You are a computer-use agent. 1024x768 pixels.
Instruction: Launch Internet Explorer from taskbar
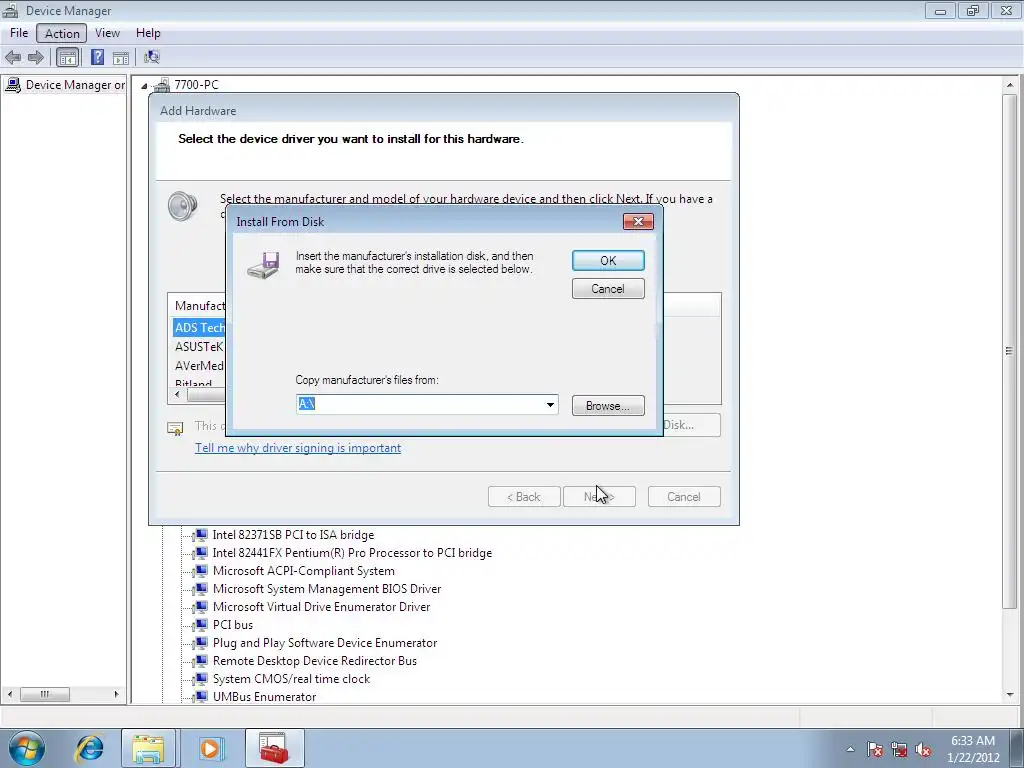[89, 748]
